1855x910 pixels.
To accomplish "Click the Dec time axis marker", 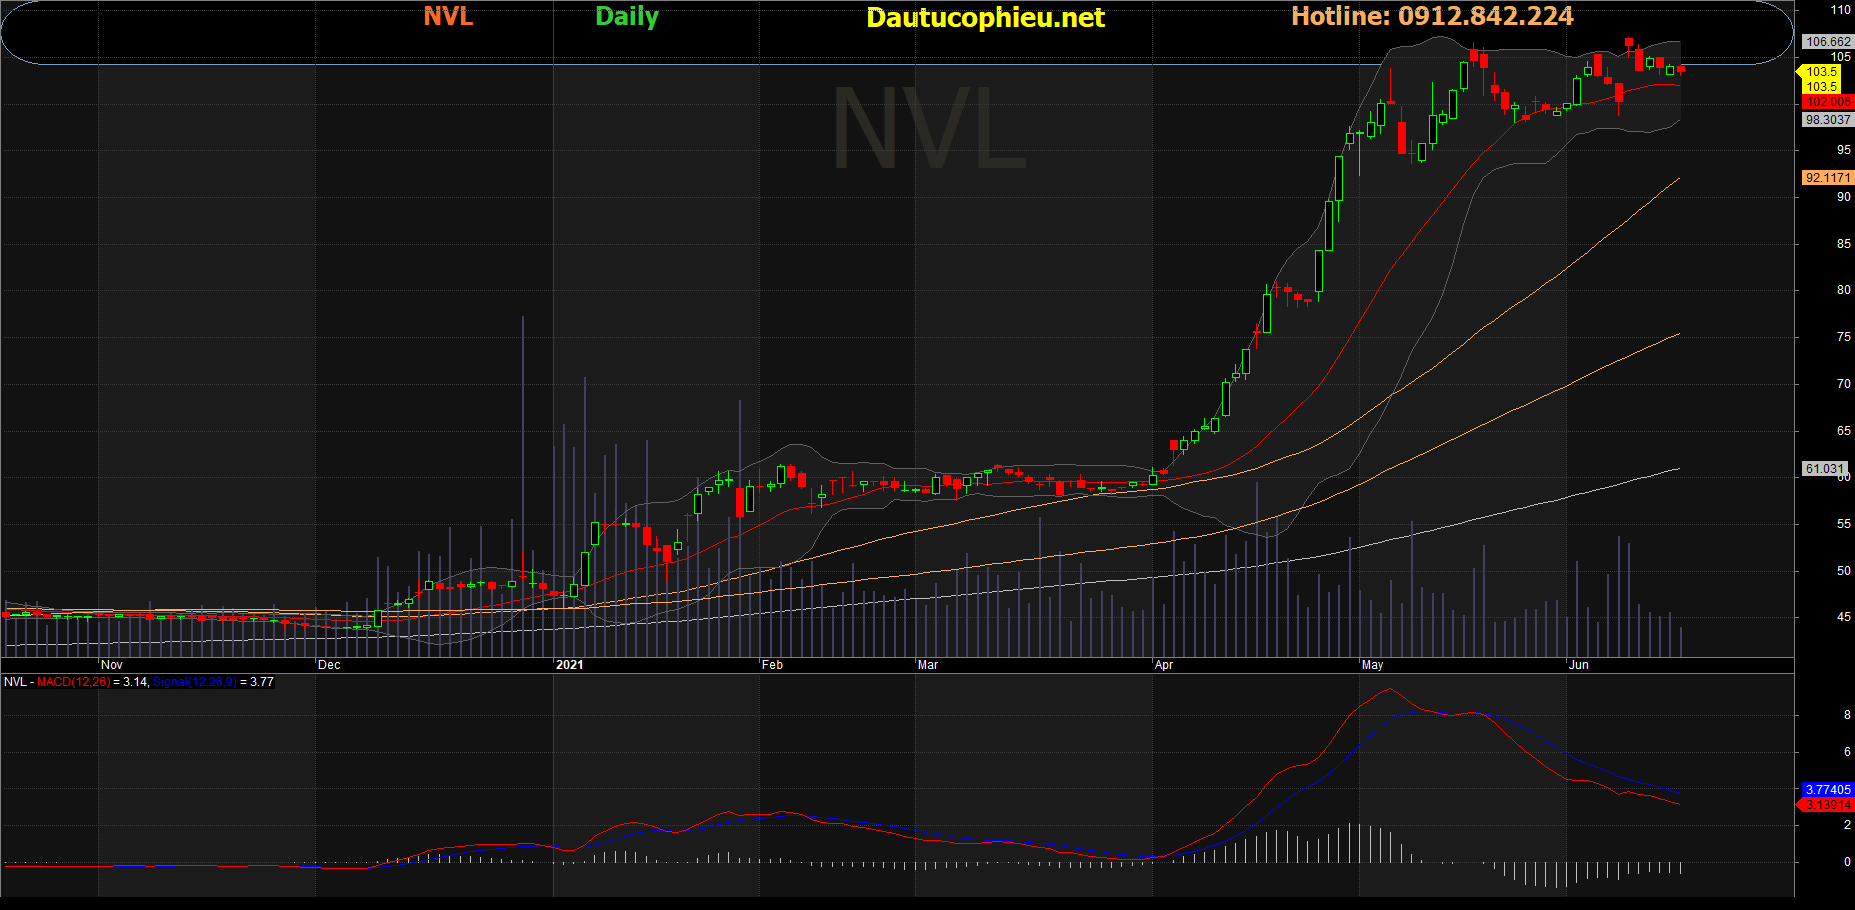I will point(329,665).
